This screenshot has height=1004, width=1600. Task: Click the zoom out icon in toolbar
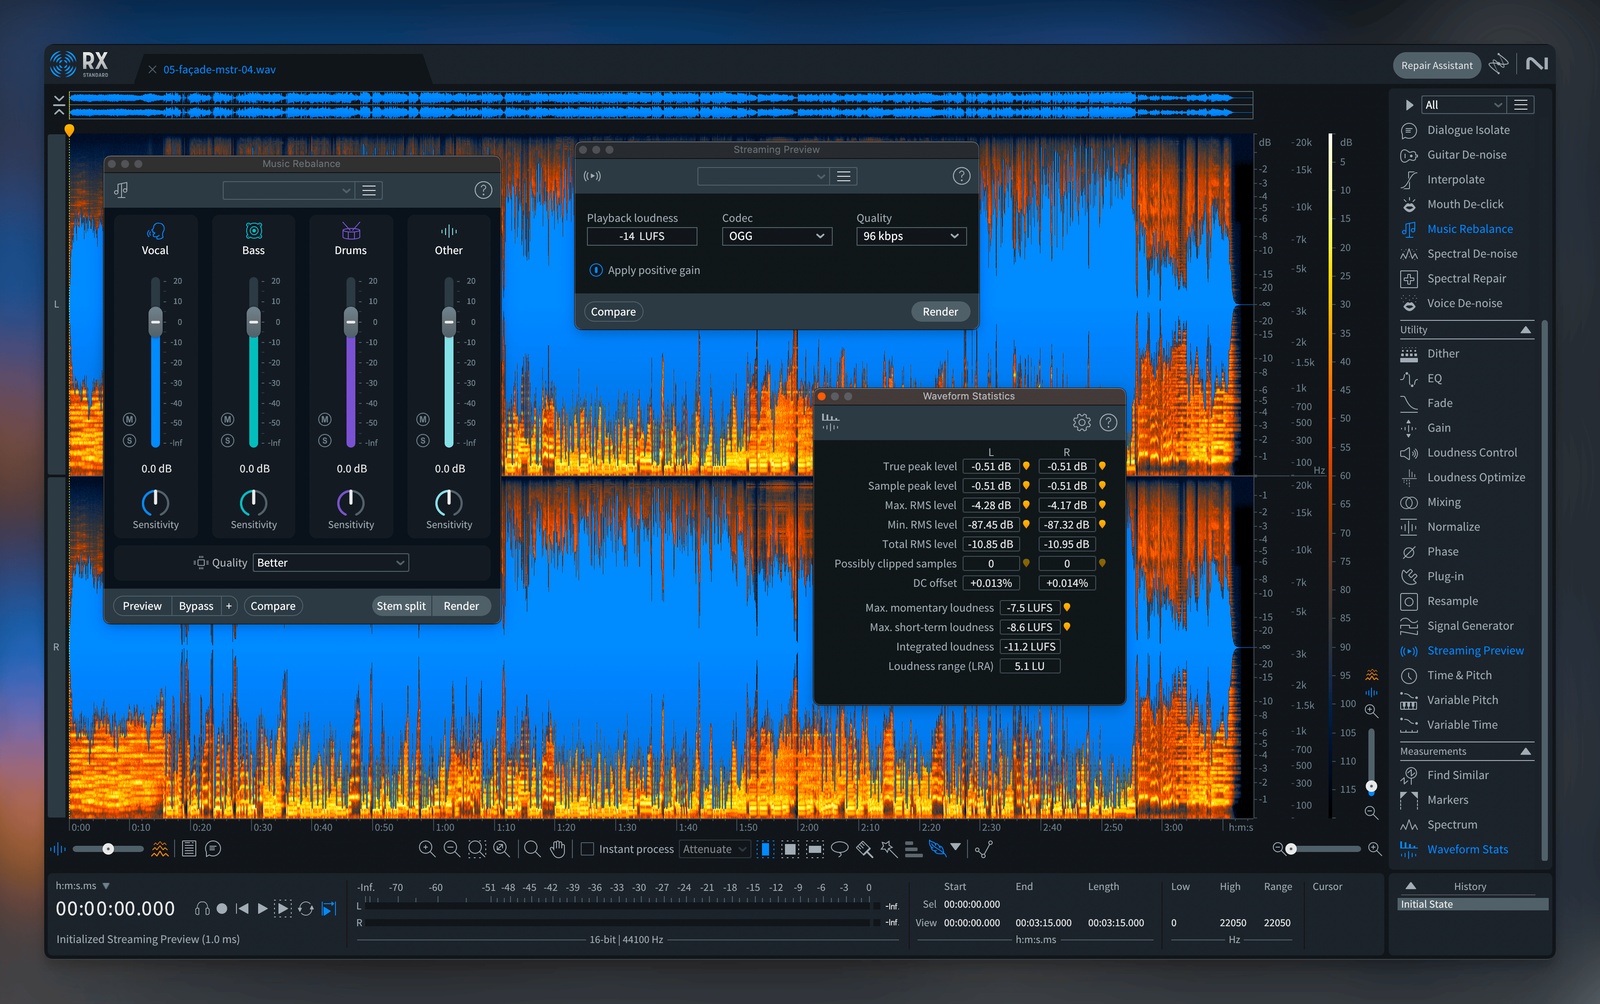click(452, 849)
